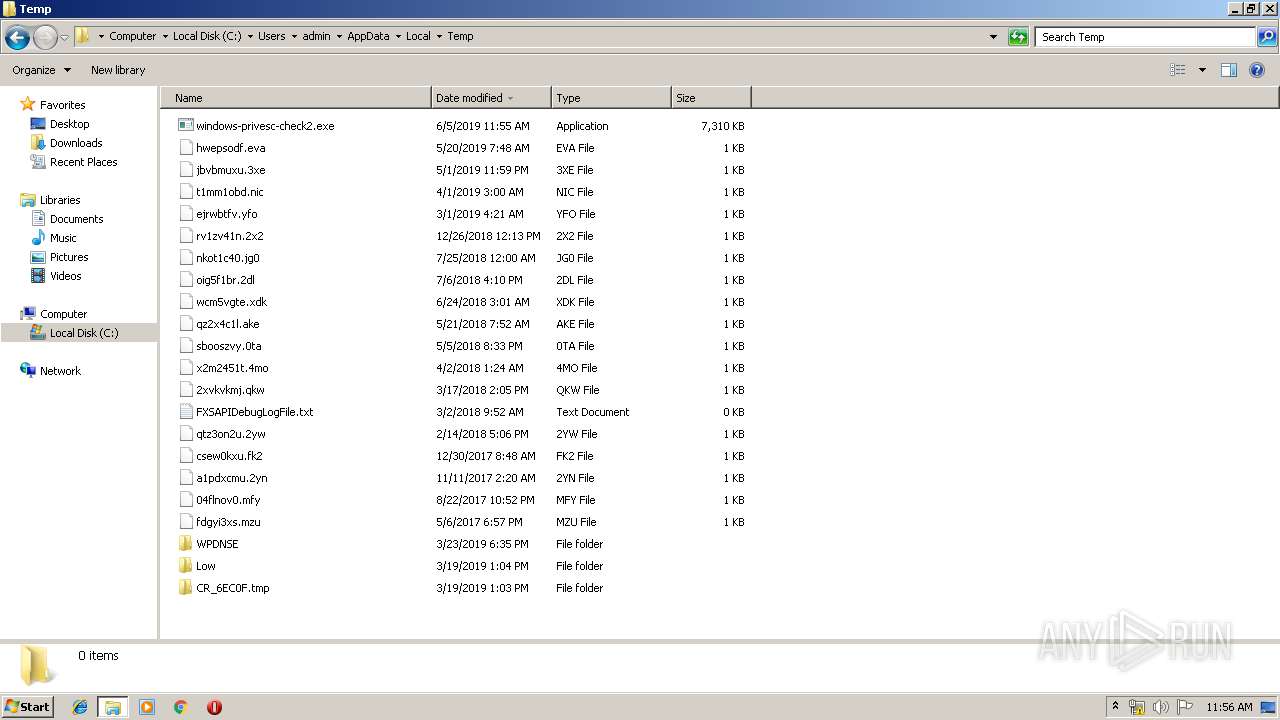Click the search magnifier icon
The image size is (1280, 720).
[1266, 37]
